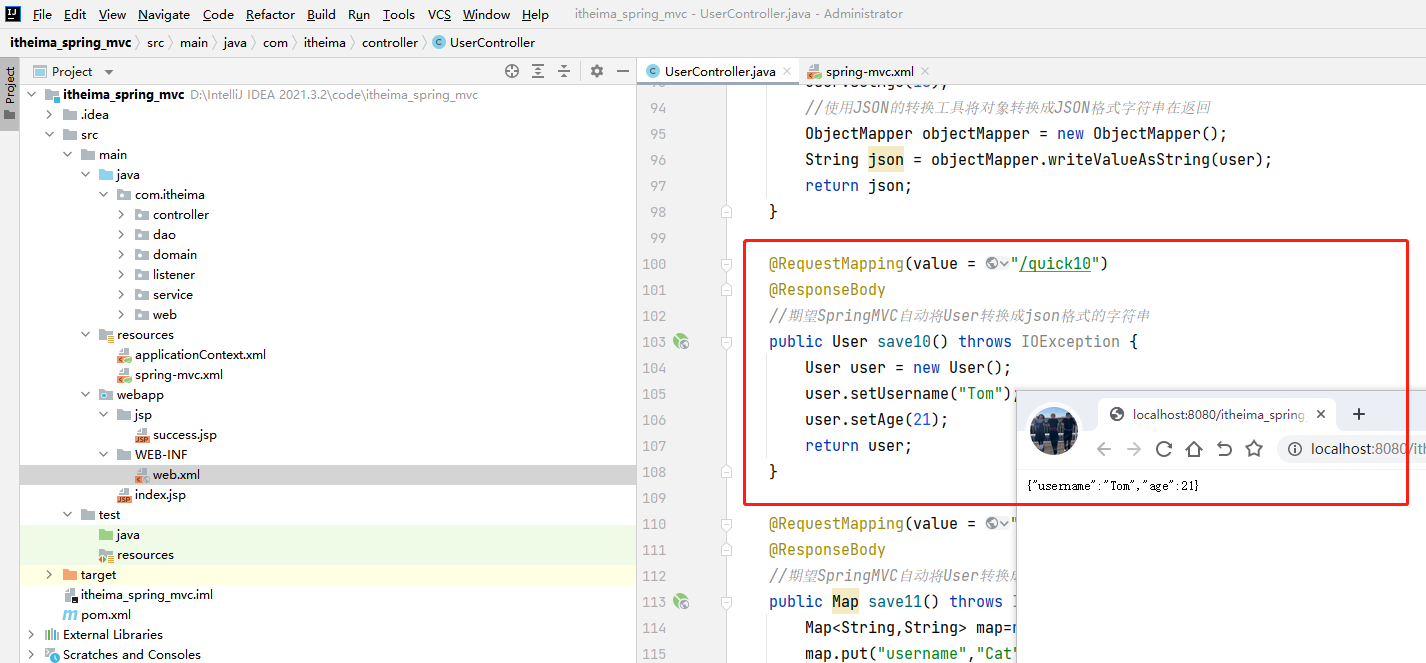
Task: Open Project view dropdown arrow
Action: 109,72
